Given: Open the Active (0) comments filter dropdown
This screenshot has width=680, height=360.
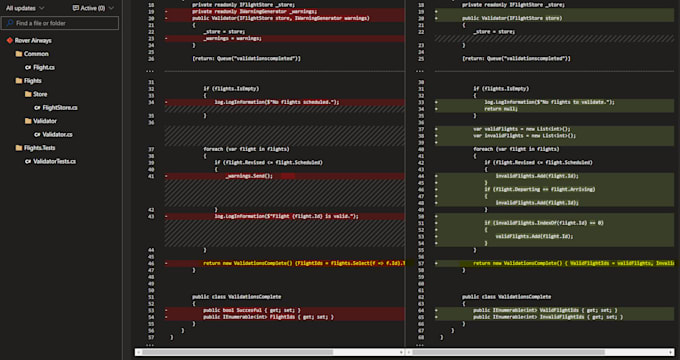Looking at the screenshot, I should 93,8.
